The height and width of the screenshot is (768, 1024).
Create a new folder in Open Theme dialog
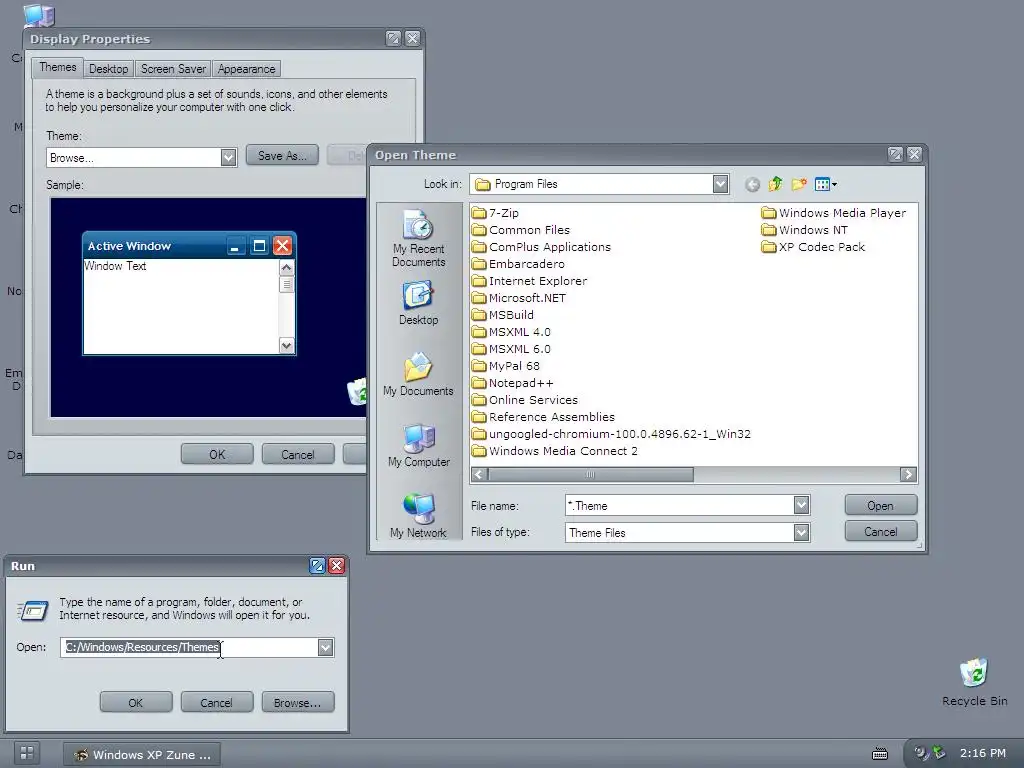pos(799,185)
